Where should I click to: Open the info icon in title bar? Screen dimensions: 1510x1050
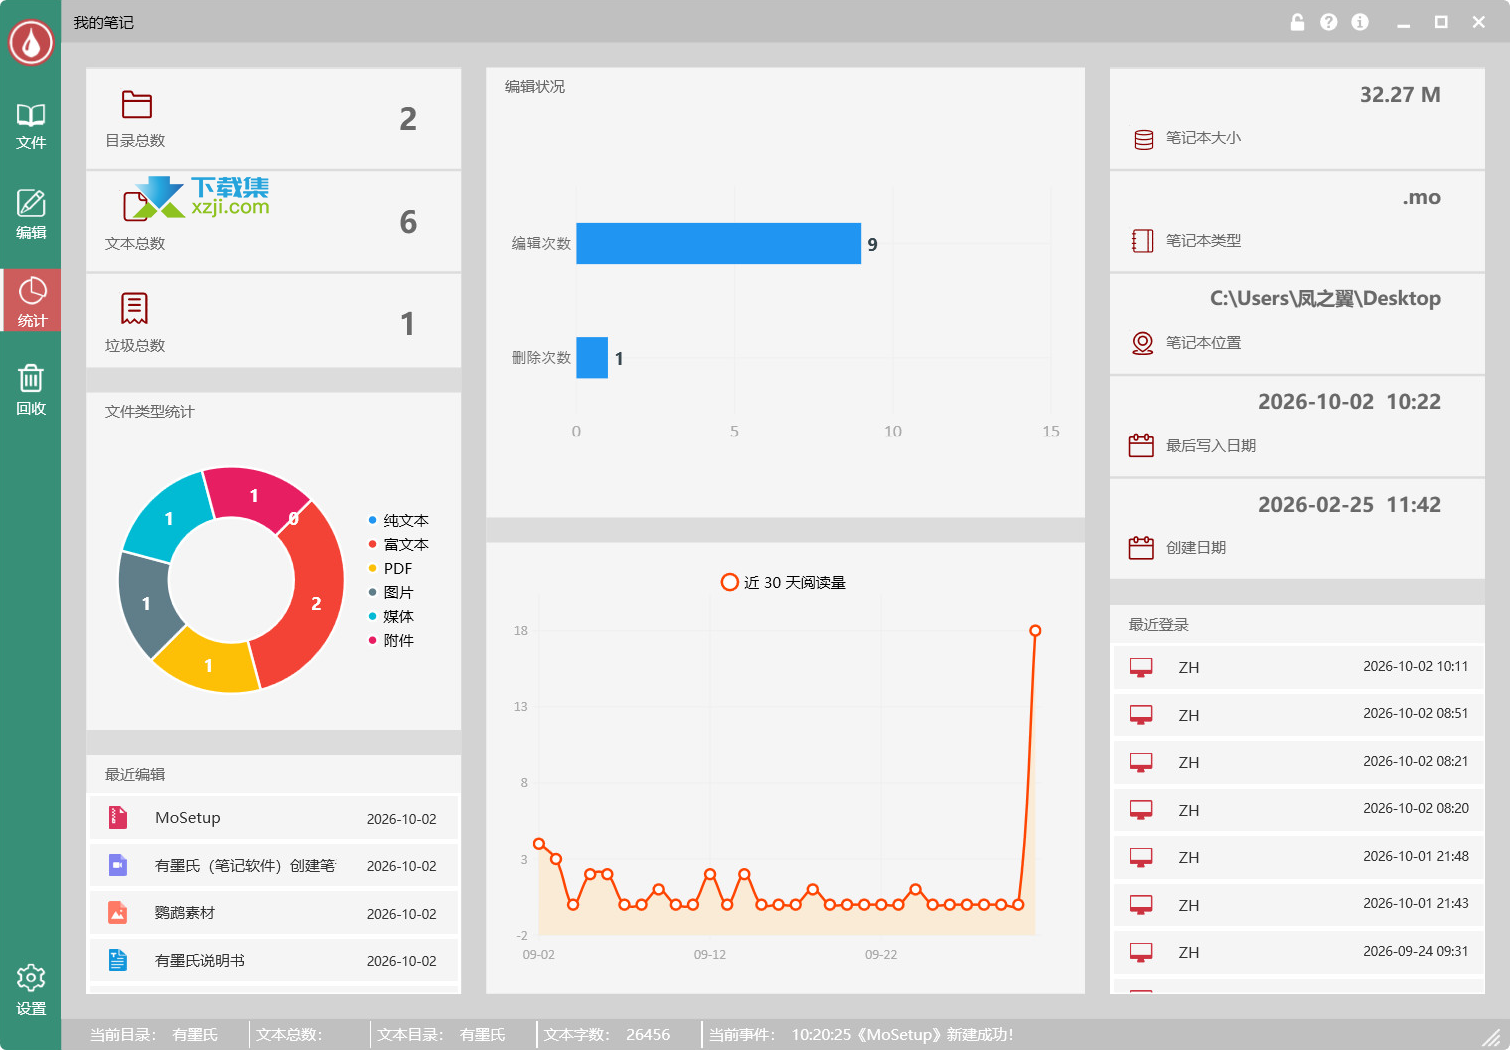pos(1360,22)
